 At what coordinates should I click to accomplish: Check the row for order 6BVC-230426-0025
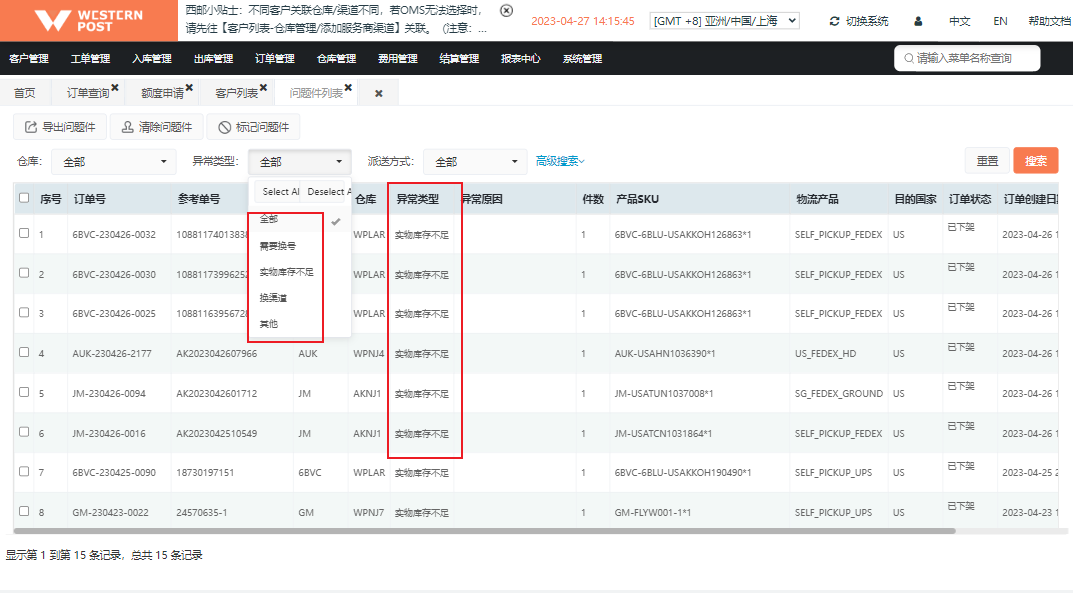[24, 312]
